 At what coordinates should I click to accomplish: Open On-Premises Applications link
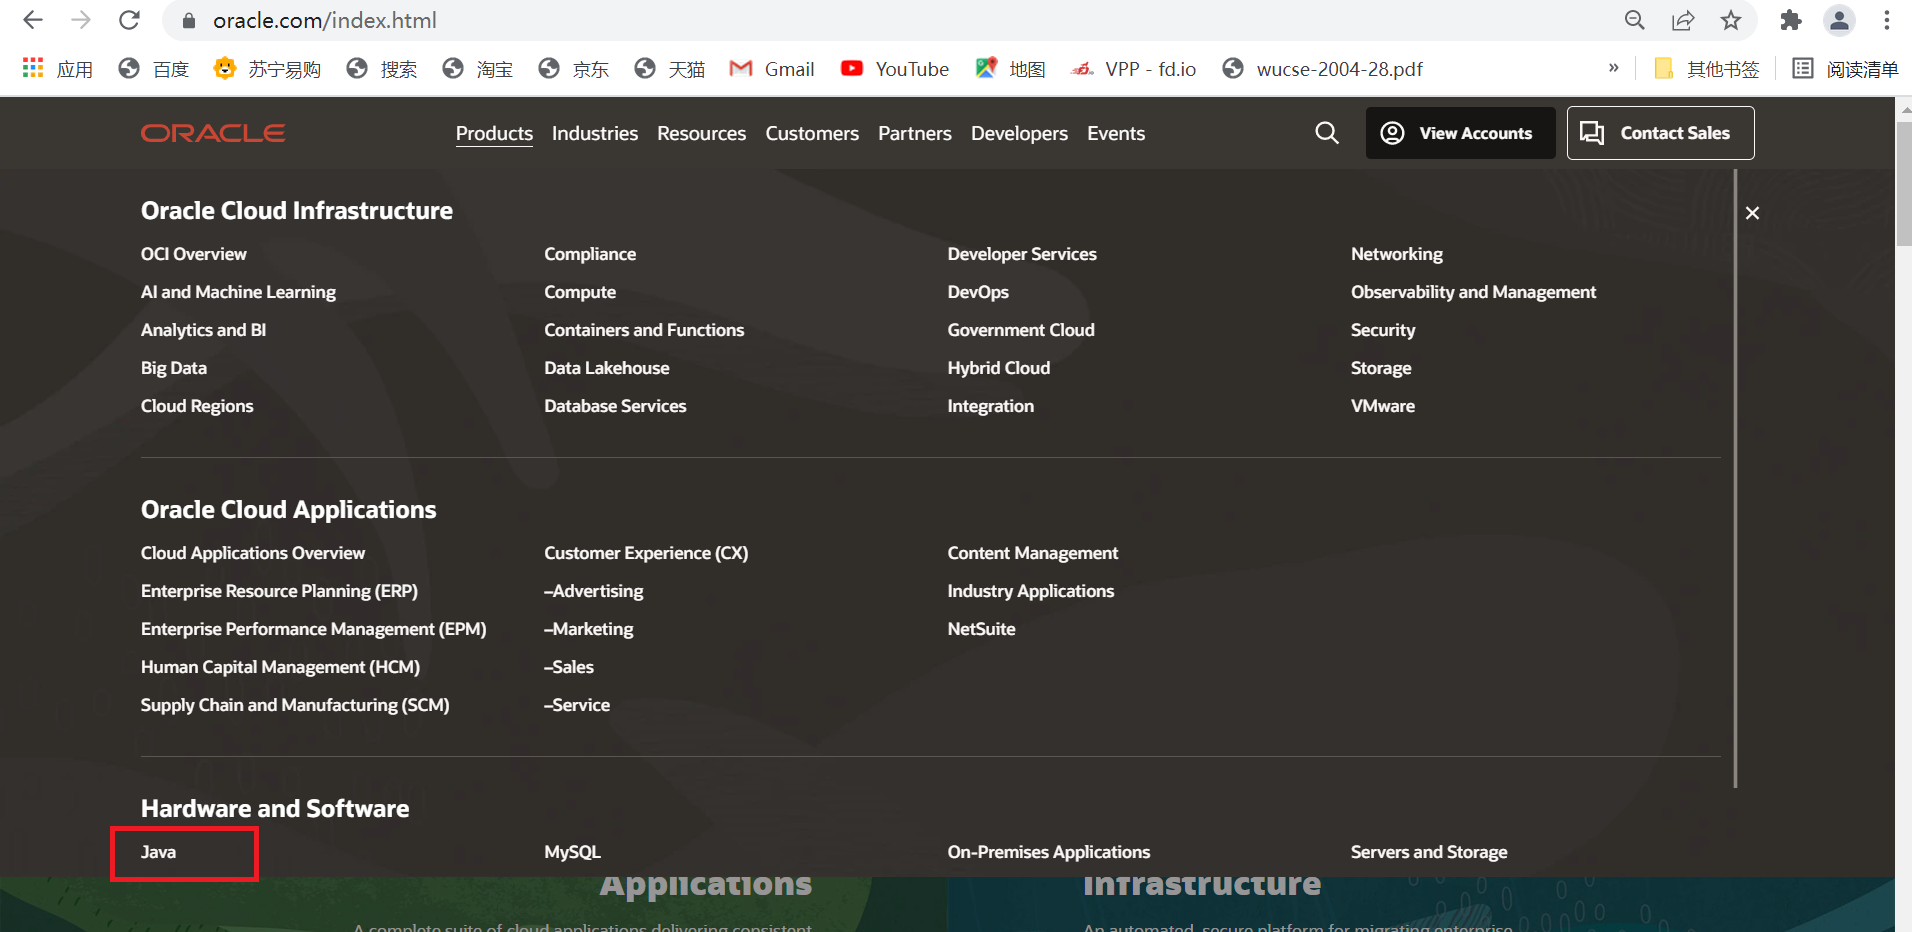coord(1049,852)
